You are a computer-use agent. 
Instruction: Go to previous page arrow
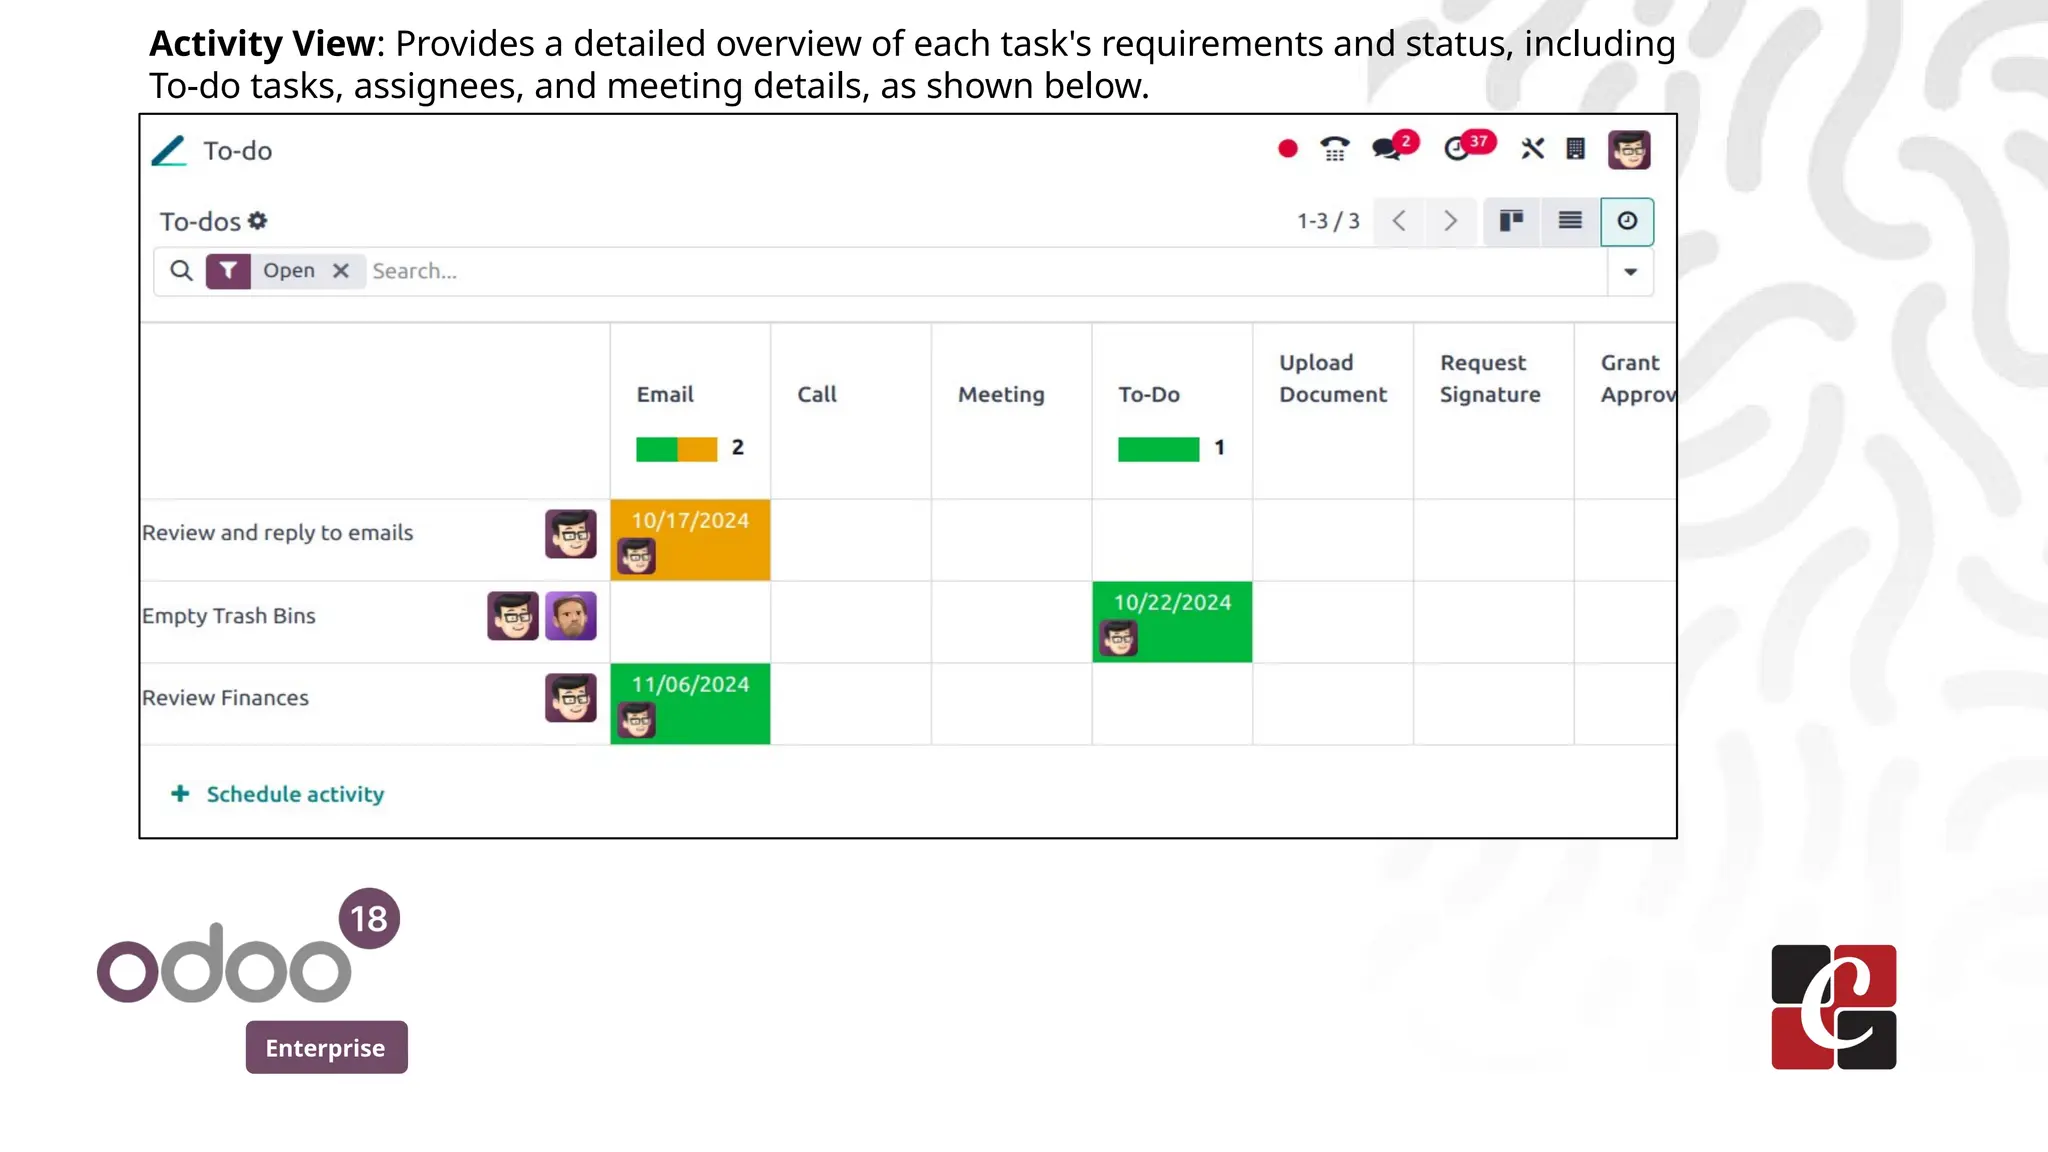tap(1400, 221)
